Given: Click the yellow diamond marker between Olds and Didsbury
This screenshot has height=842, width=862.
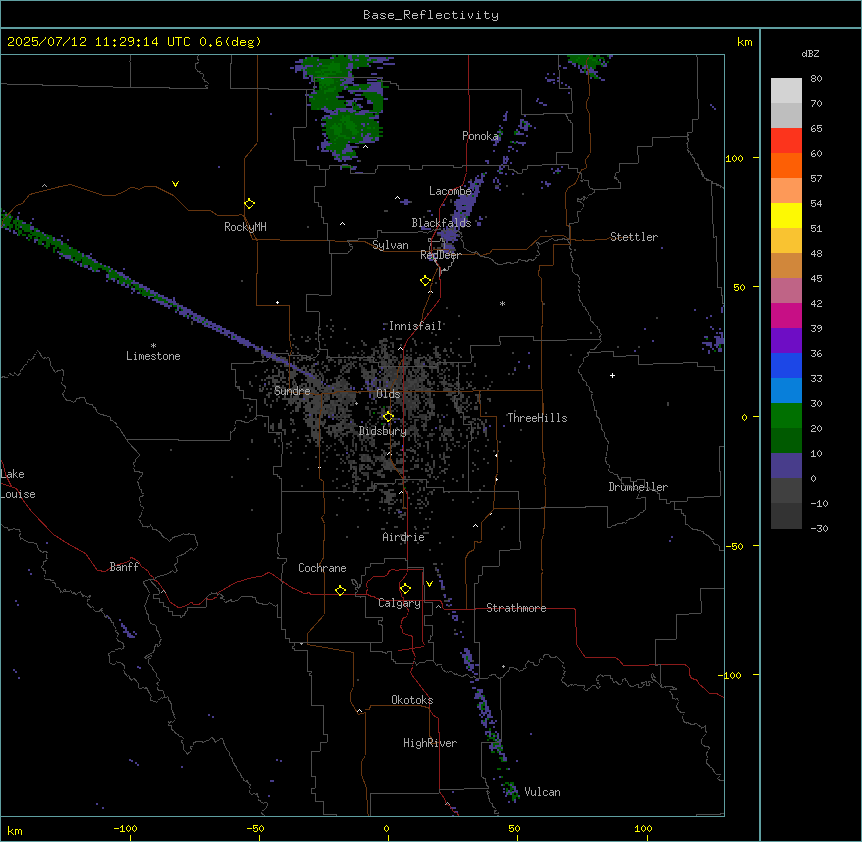Looking at the screenshot, I should pyautogui.click(x=389, y=417).
